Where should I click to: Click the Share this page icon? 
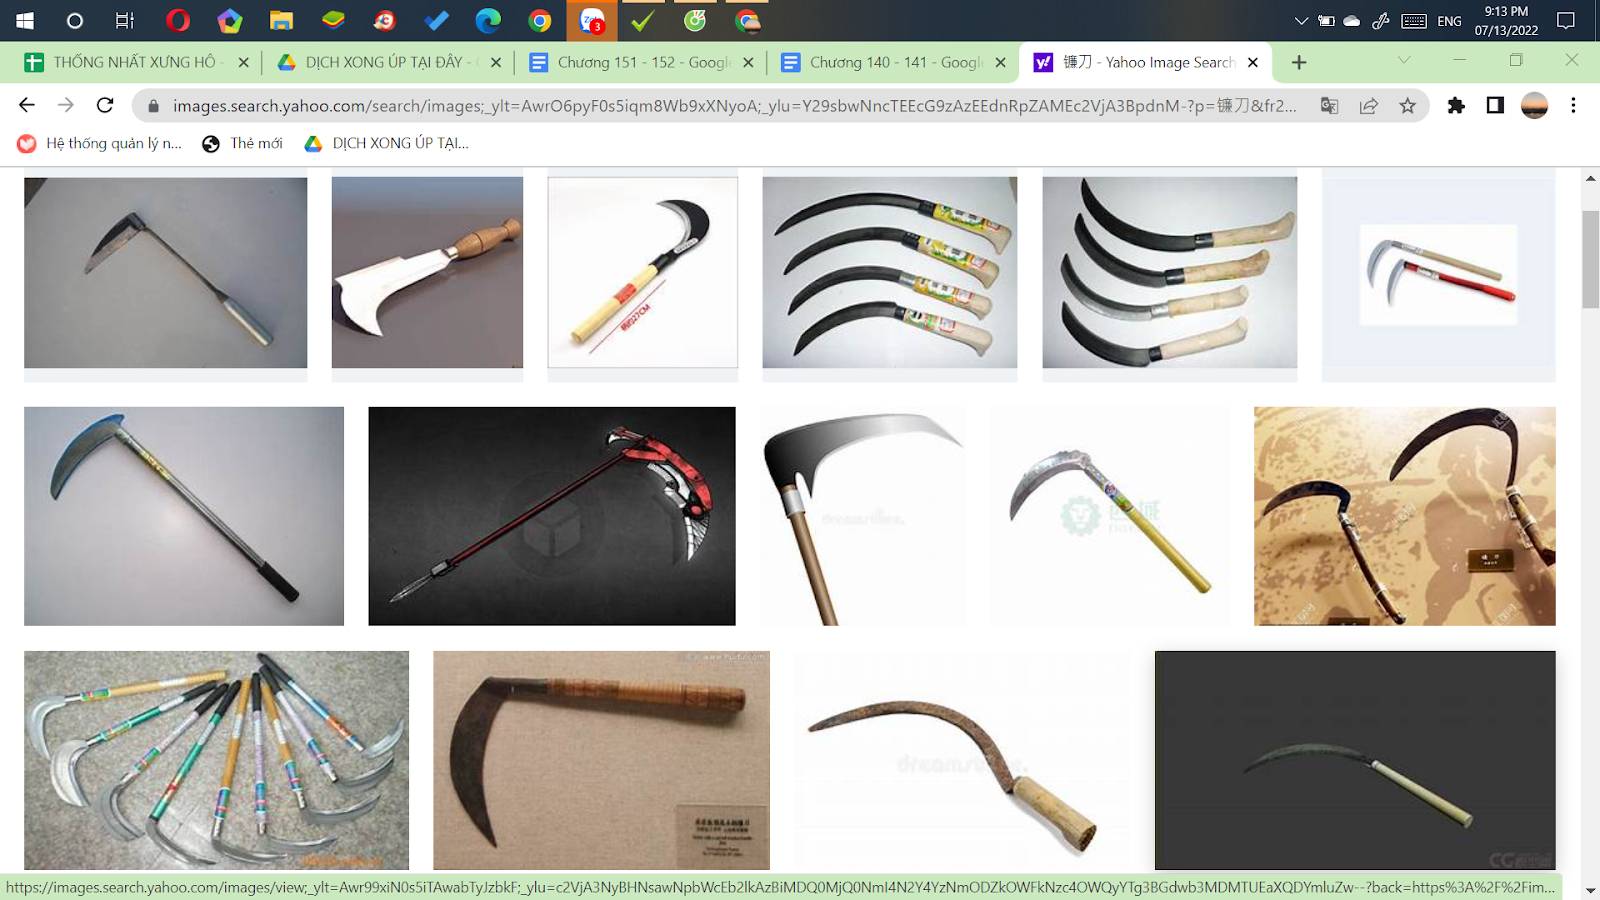[1368, 105]
